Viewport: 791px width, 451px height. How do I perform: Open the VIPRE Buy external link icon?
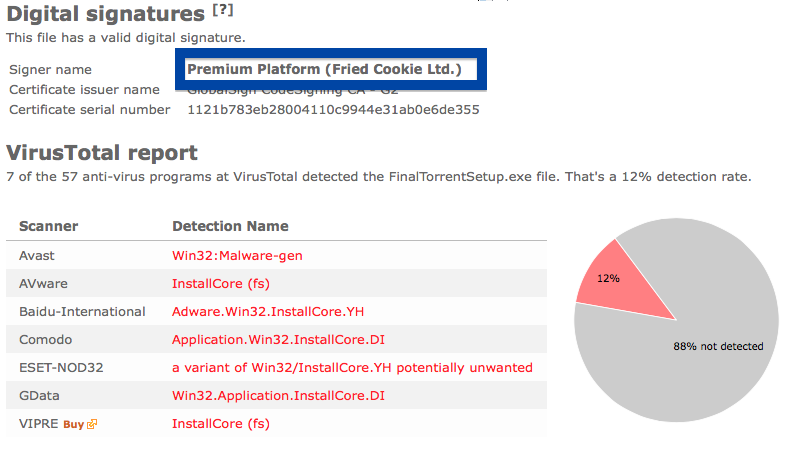point(92,424)
